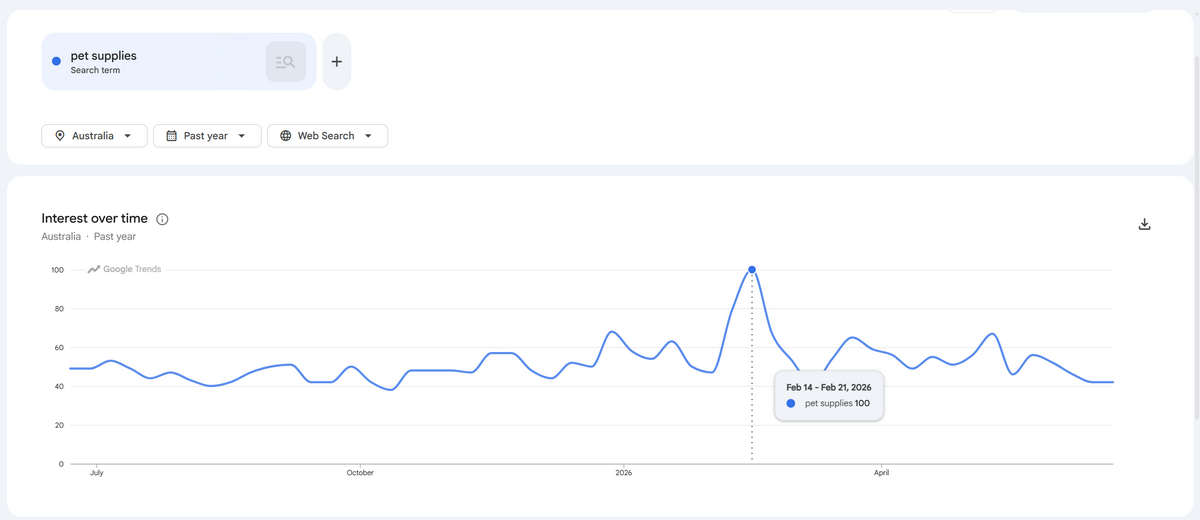Click the info icon beside Interest over time
The height and width of the screenshot is (520, 1200).
point(162,219)
